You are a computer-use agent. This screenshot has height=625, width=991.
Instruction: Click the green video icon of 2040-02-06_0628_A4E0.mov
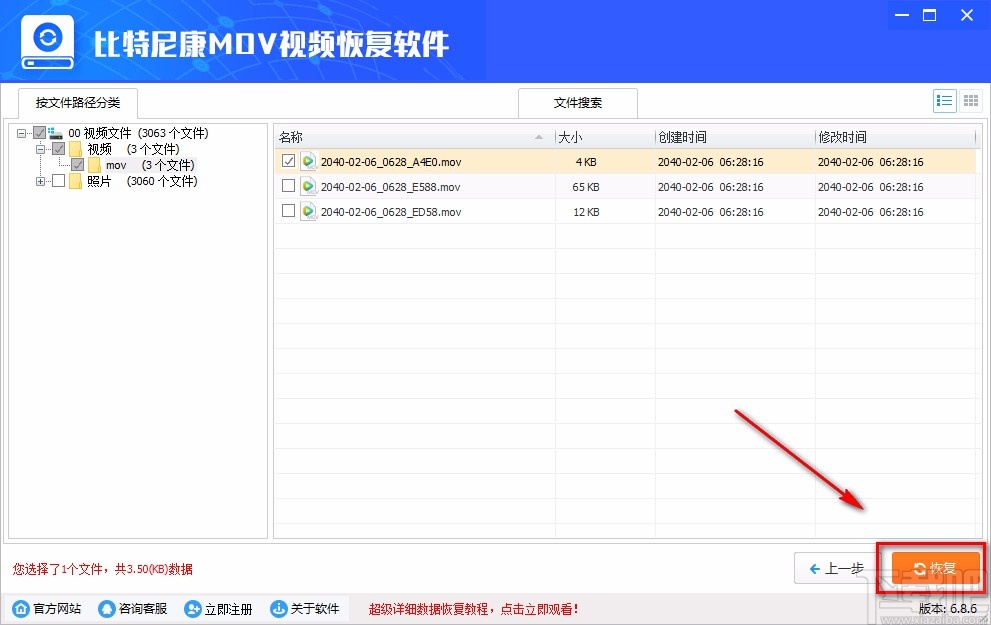[308, 162]
